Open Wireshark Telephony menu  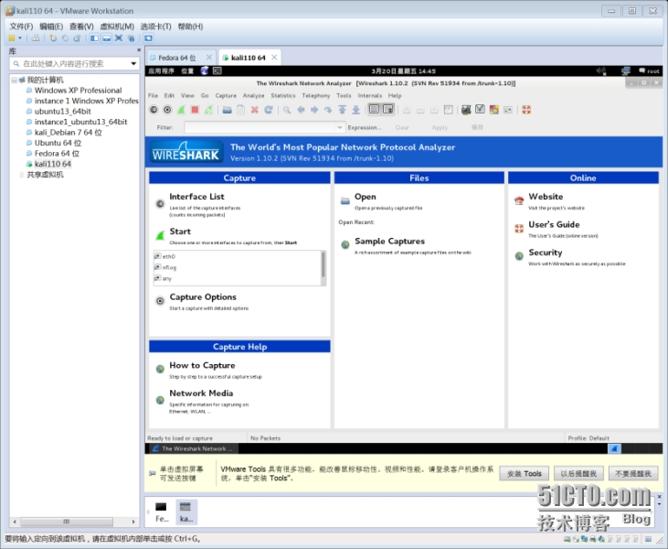316,95
